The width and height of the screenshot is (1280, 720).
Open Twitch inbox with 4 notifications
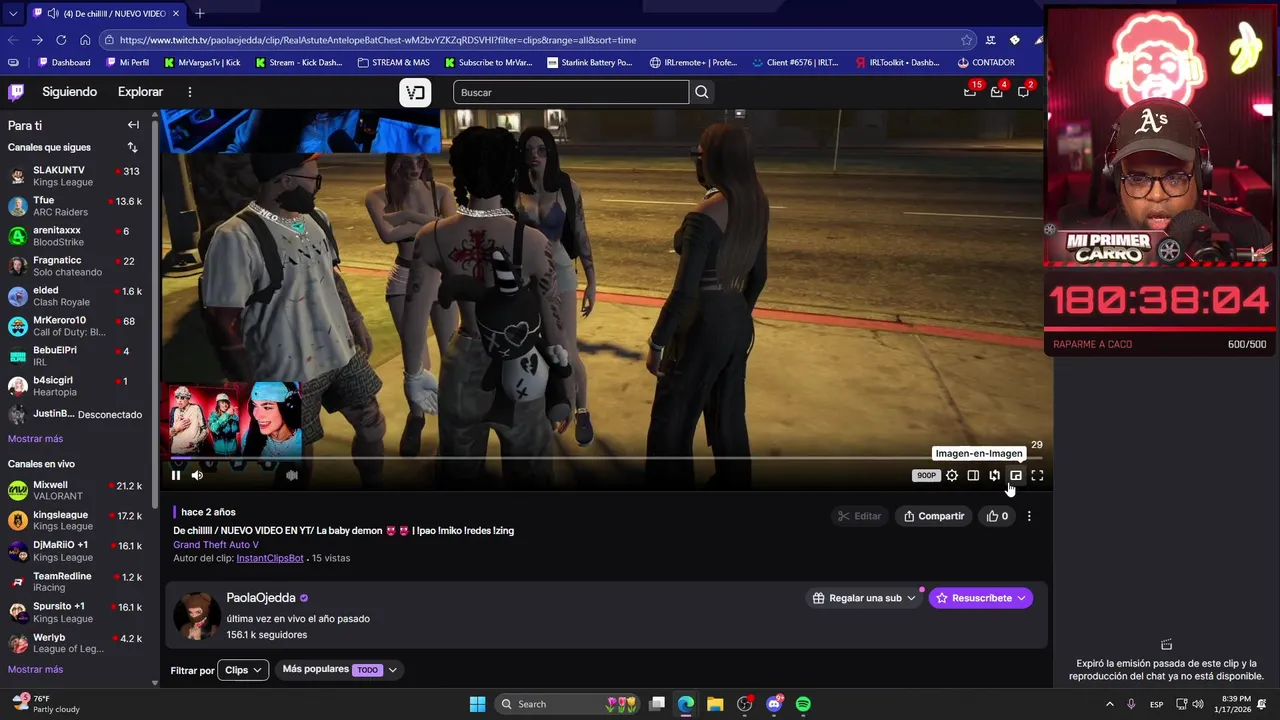[x=997, y=92]
